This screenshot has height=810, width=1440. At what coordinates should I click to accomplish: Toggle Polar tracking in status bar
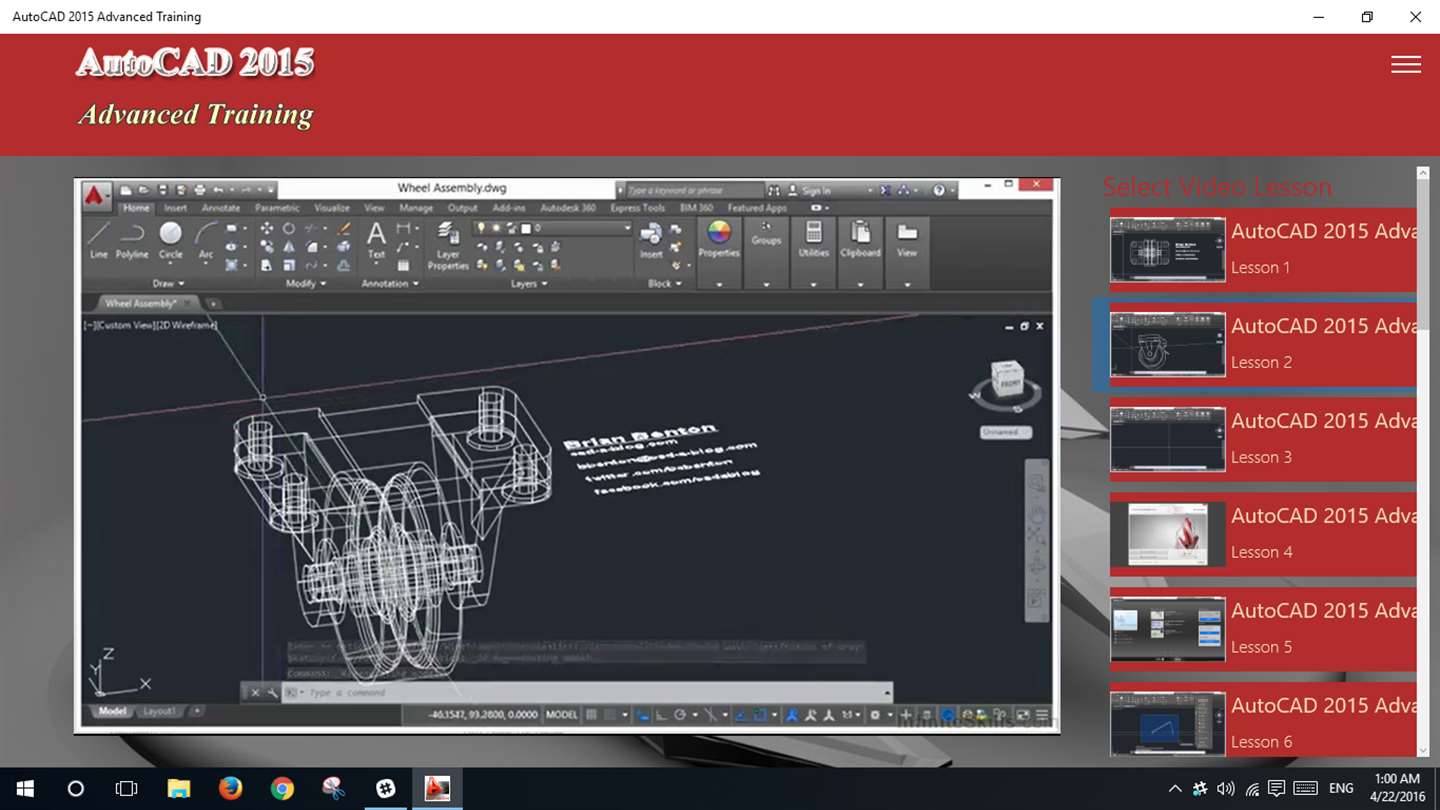tap(680, 715)
